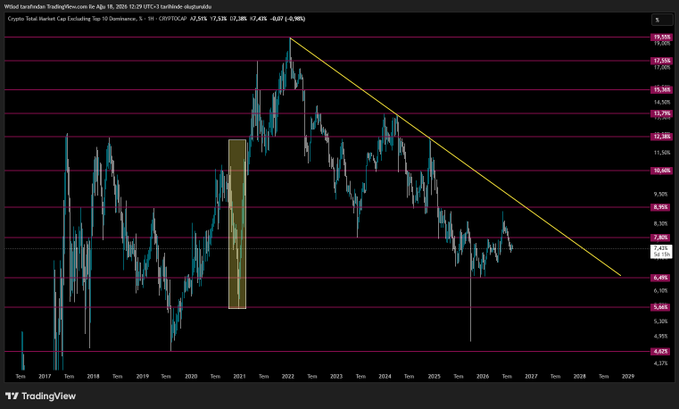Click the 2022 label on time axis

click(288, 377)
